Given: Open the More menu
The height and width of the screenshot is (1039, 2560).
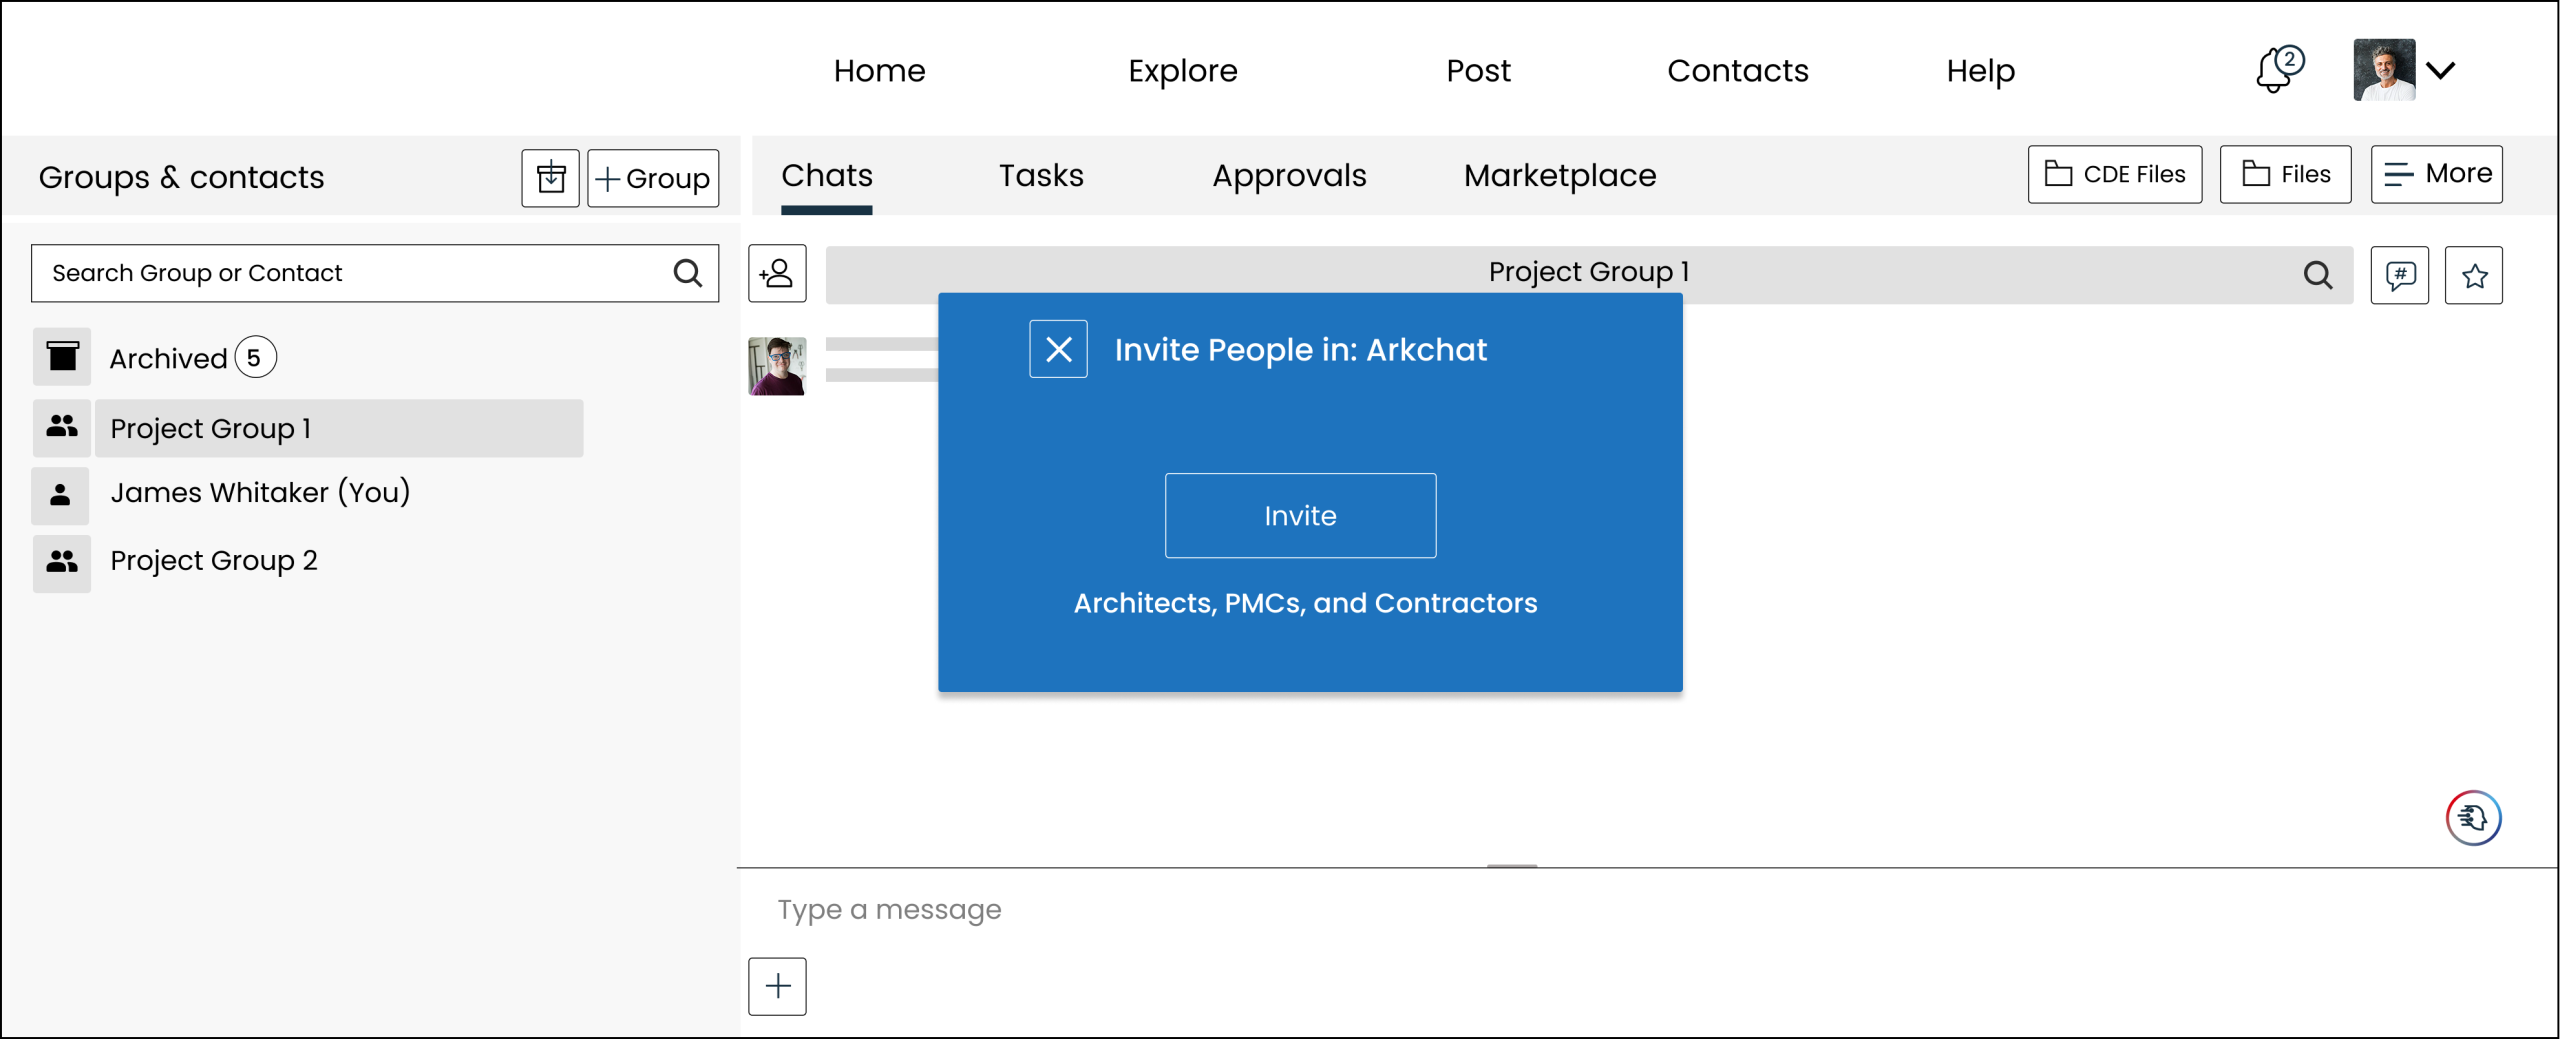Looking at the screenshot, I should (2436, 174).
